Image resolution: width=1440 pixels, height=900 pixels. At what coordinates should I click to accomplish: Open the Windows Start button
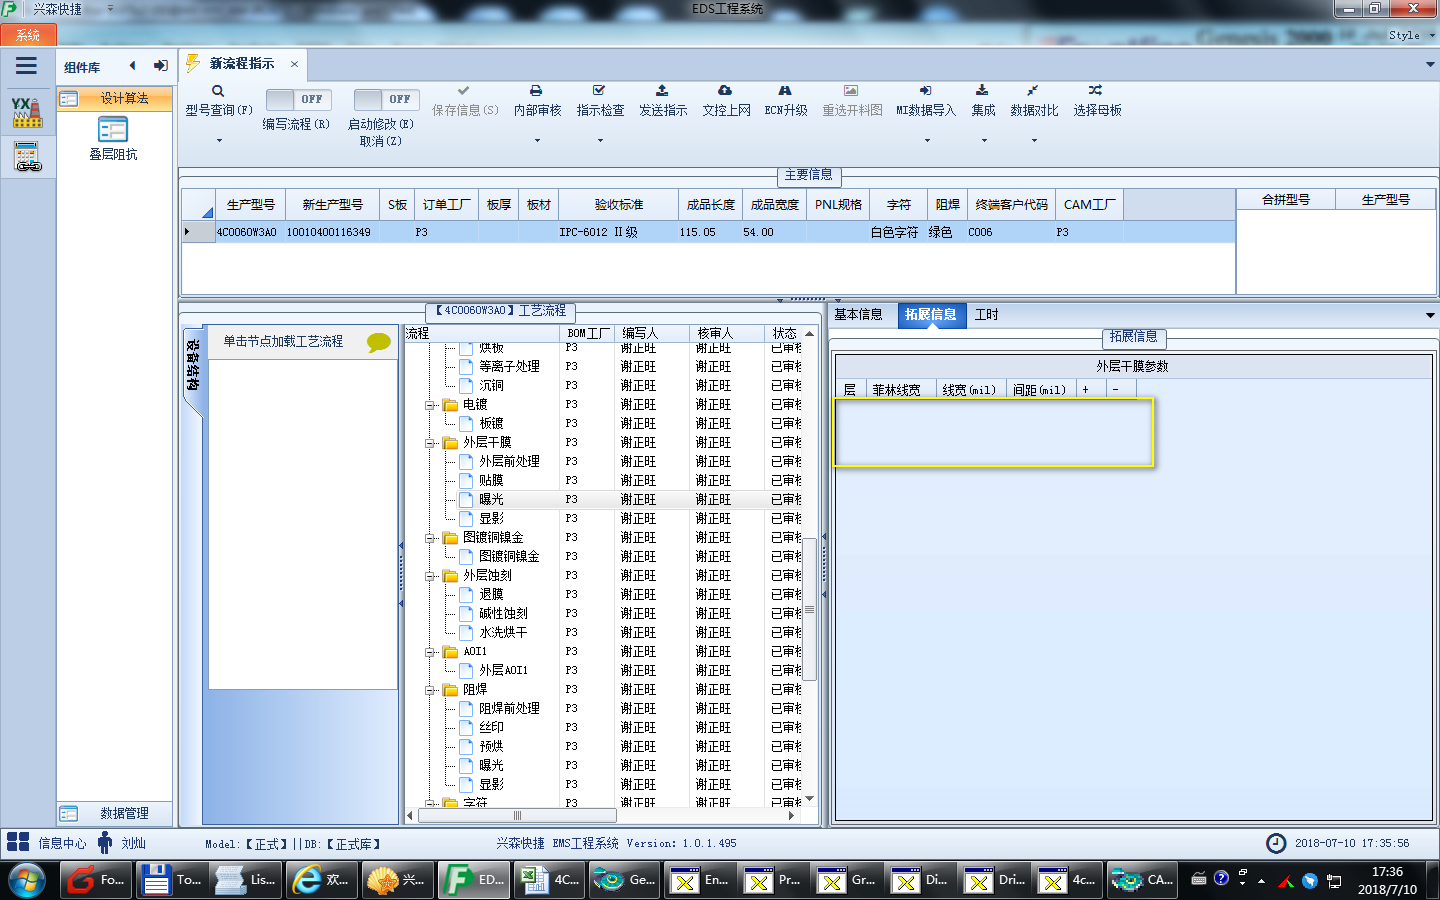click(26, 881)
